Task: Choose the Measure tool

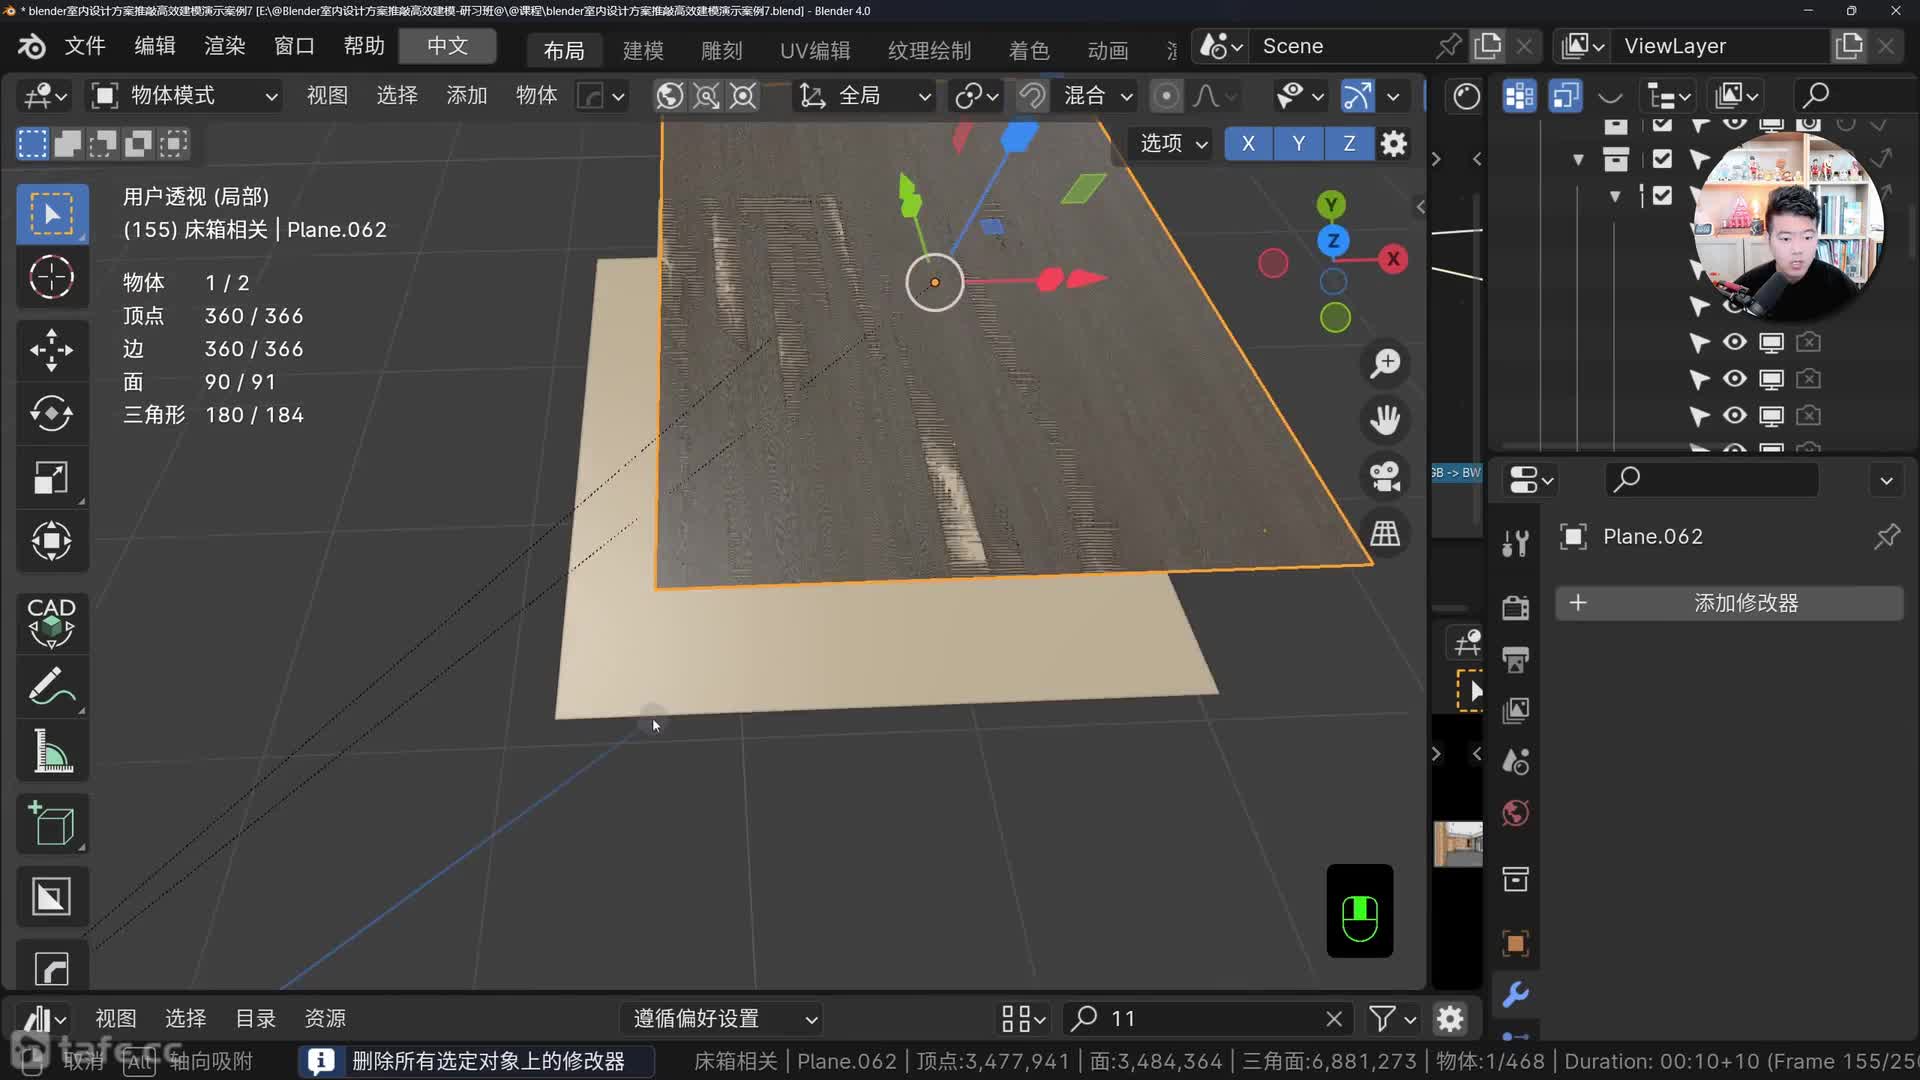Action: [x=51, y=751]
